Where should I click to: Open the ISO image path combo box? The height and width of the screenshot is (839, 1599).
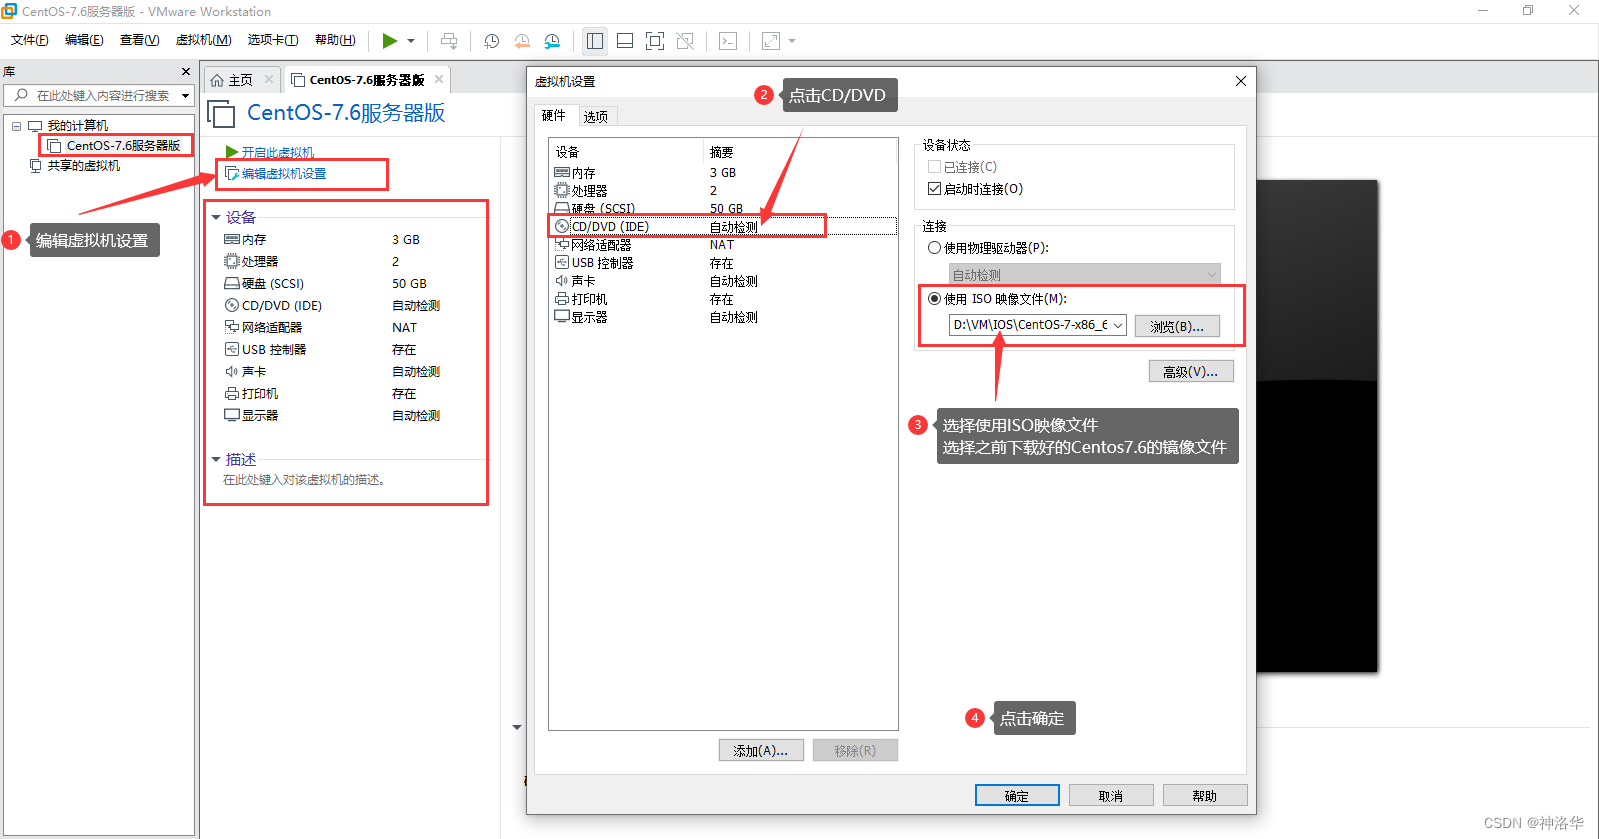[1038, 325]
